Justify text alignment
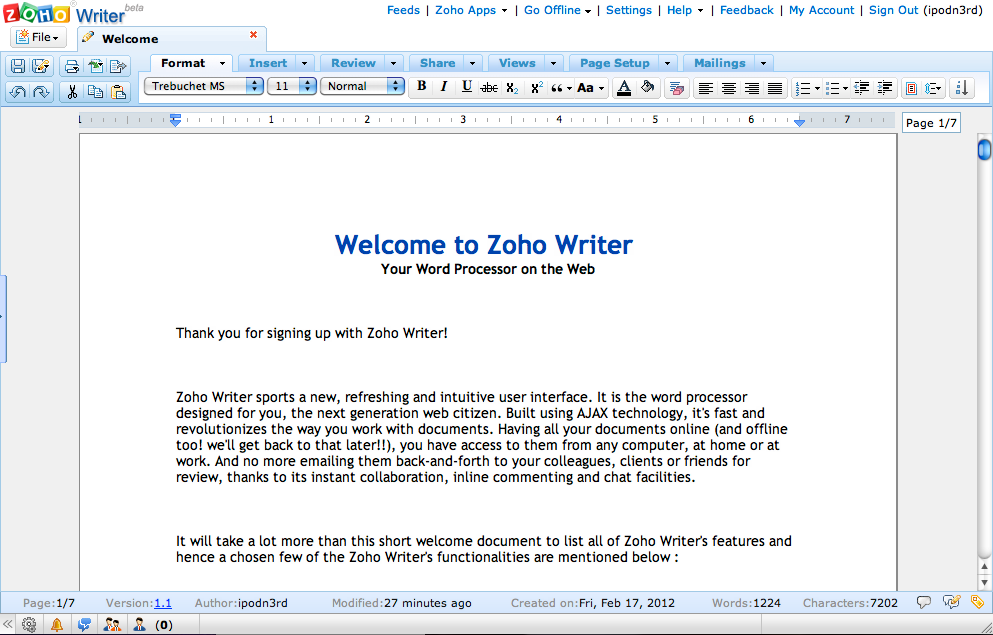 click(775, 88)
